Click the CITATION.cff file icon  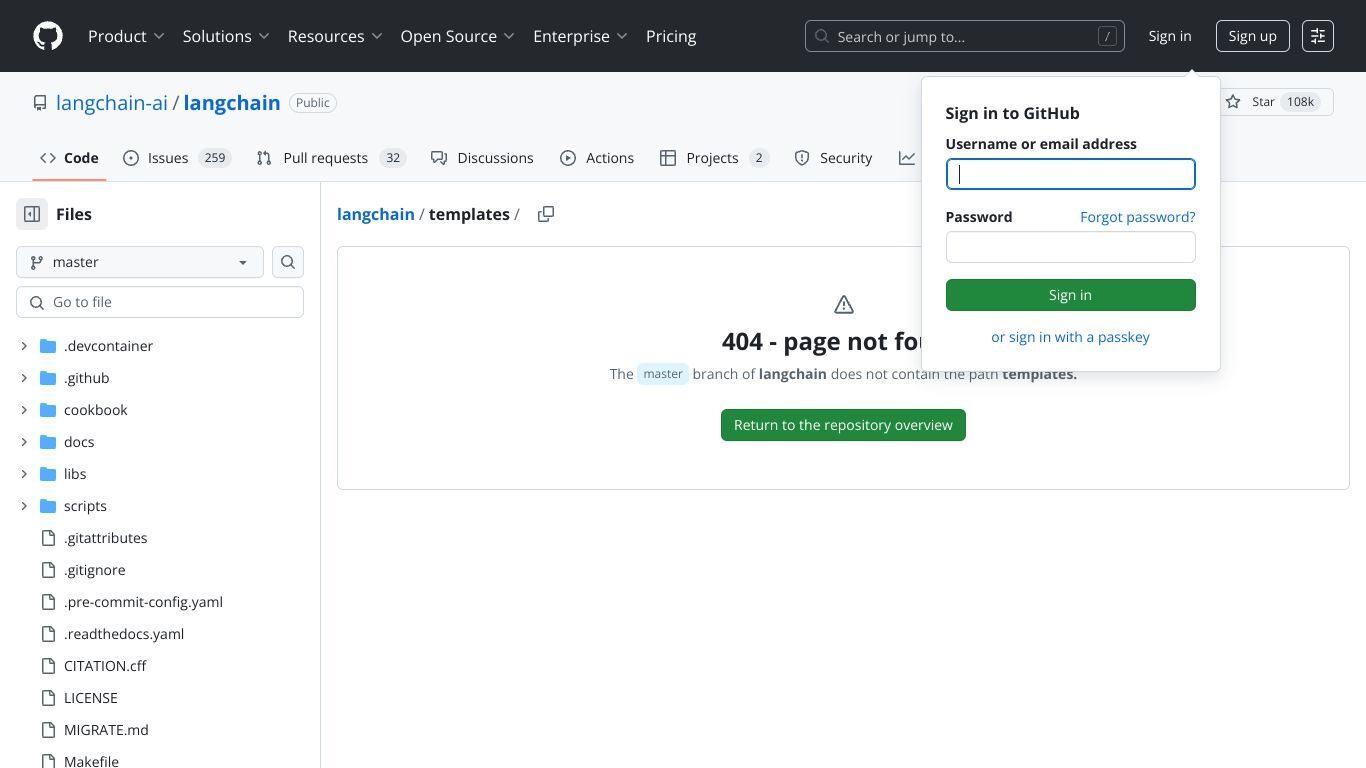click(x=48, y=666)
